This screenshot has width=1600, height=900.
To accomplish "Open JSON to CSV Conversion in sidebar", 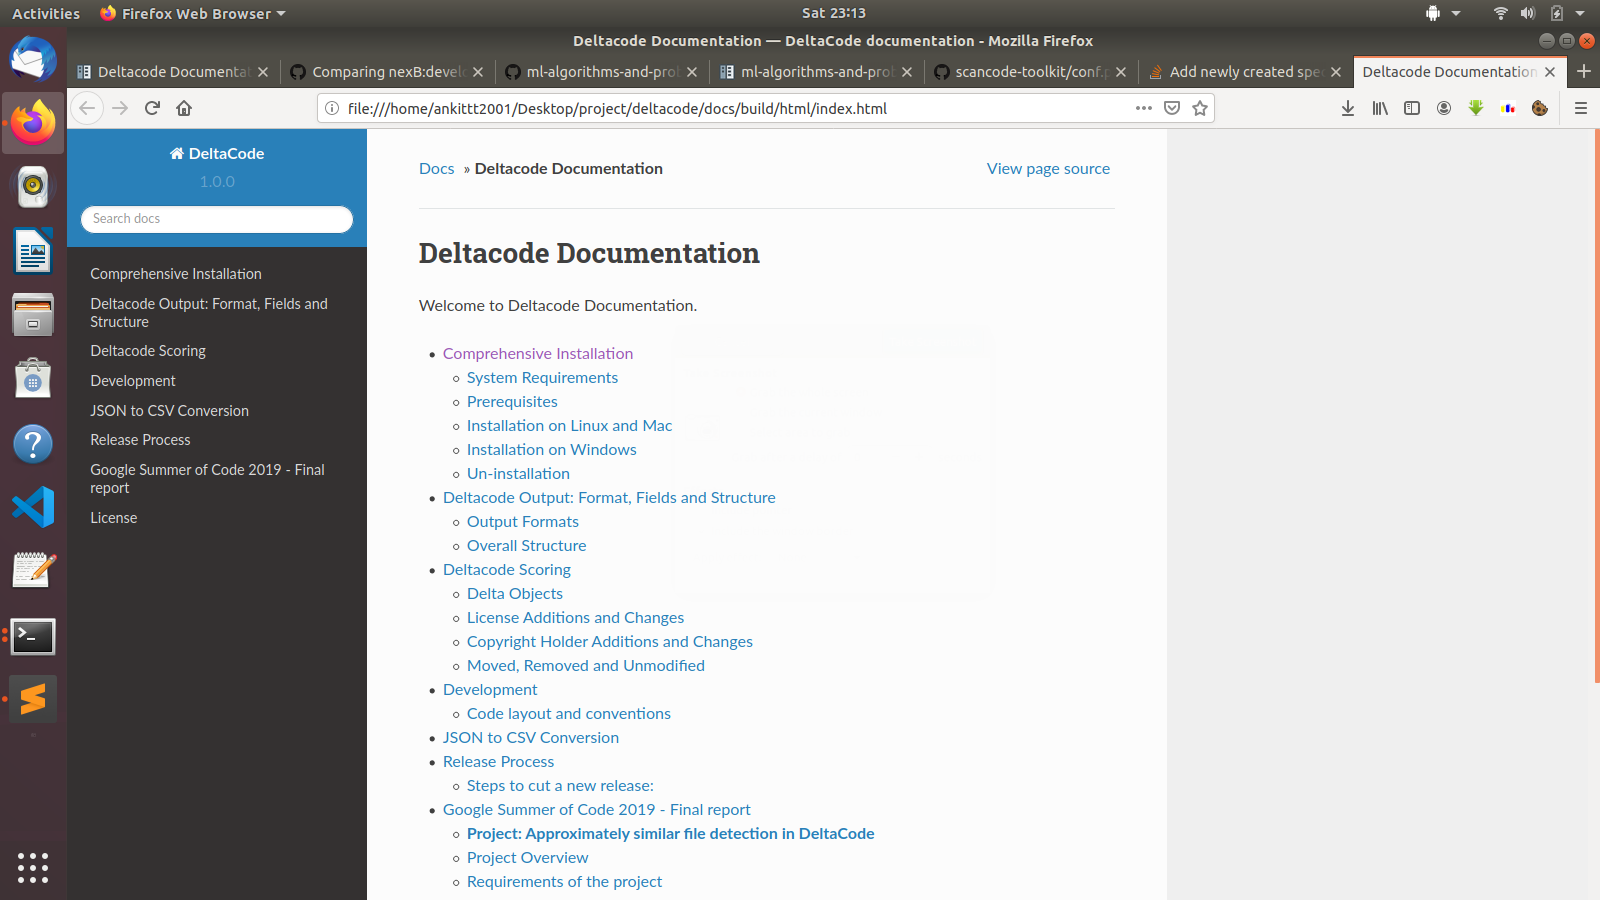I will [170, 411].
